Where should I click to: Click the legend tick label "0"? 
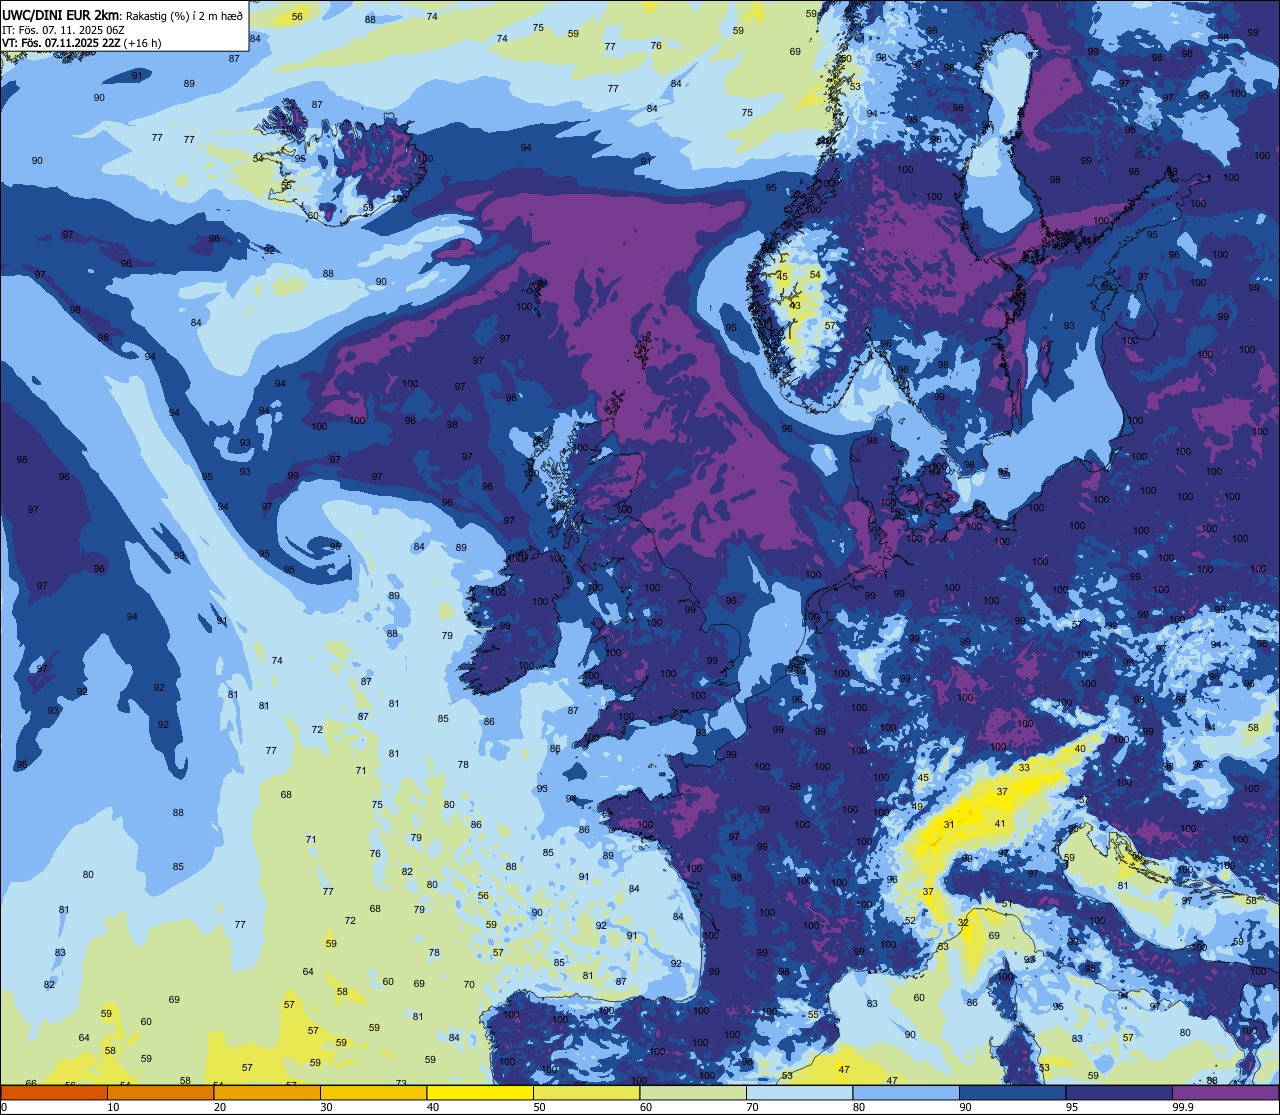click(4, 1107)
